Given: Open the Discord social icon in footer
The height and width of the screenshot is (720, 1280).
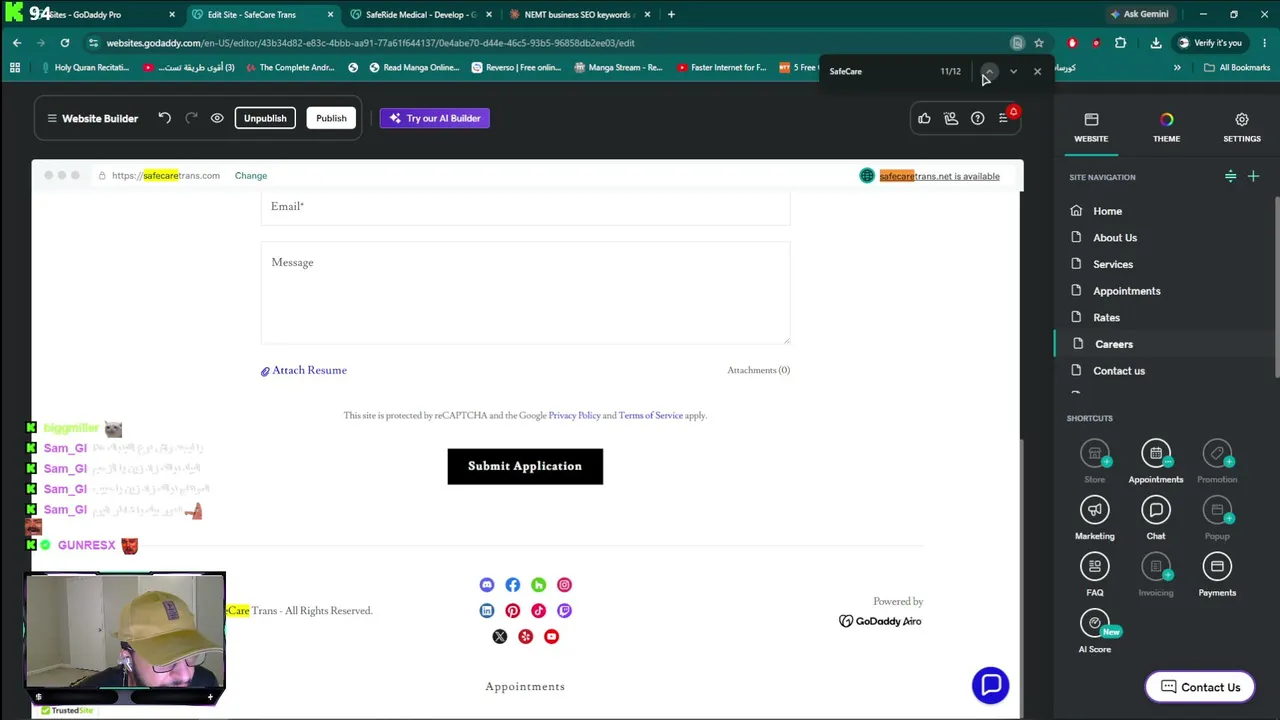Looking at the screenshot, I should [487, 585].
